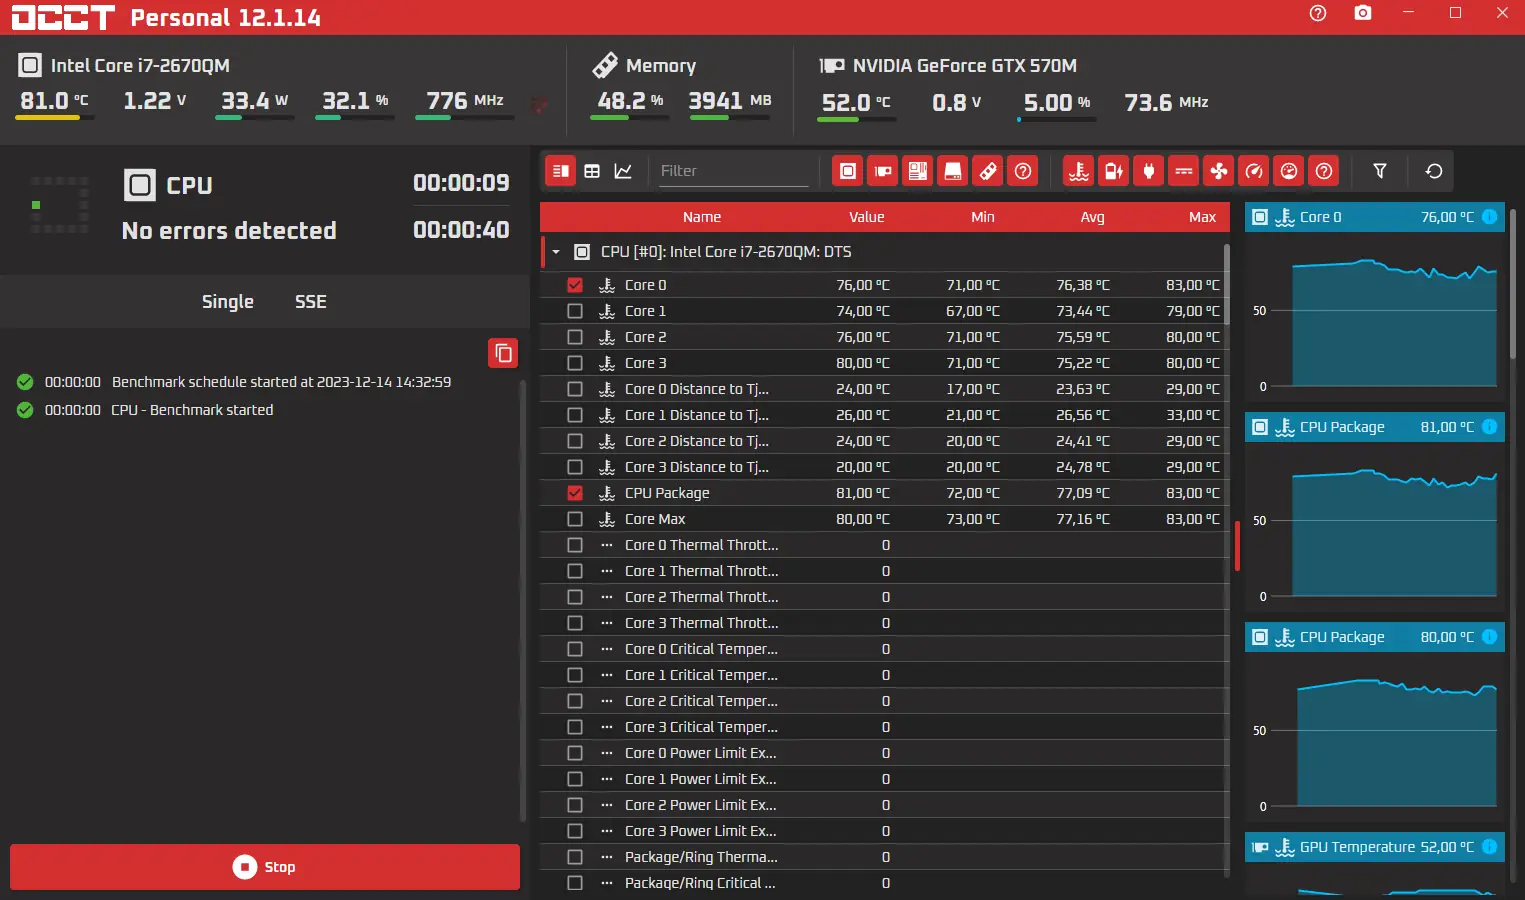Click the 77,09 °C average value for CPU Package

tap(1083, 493)
